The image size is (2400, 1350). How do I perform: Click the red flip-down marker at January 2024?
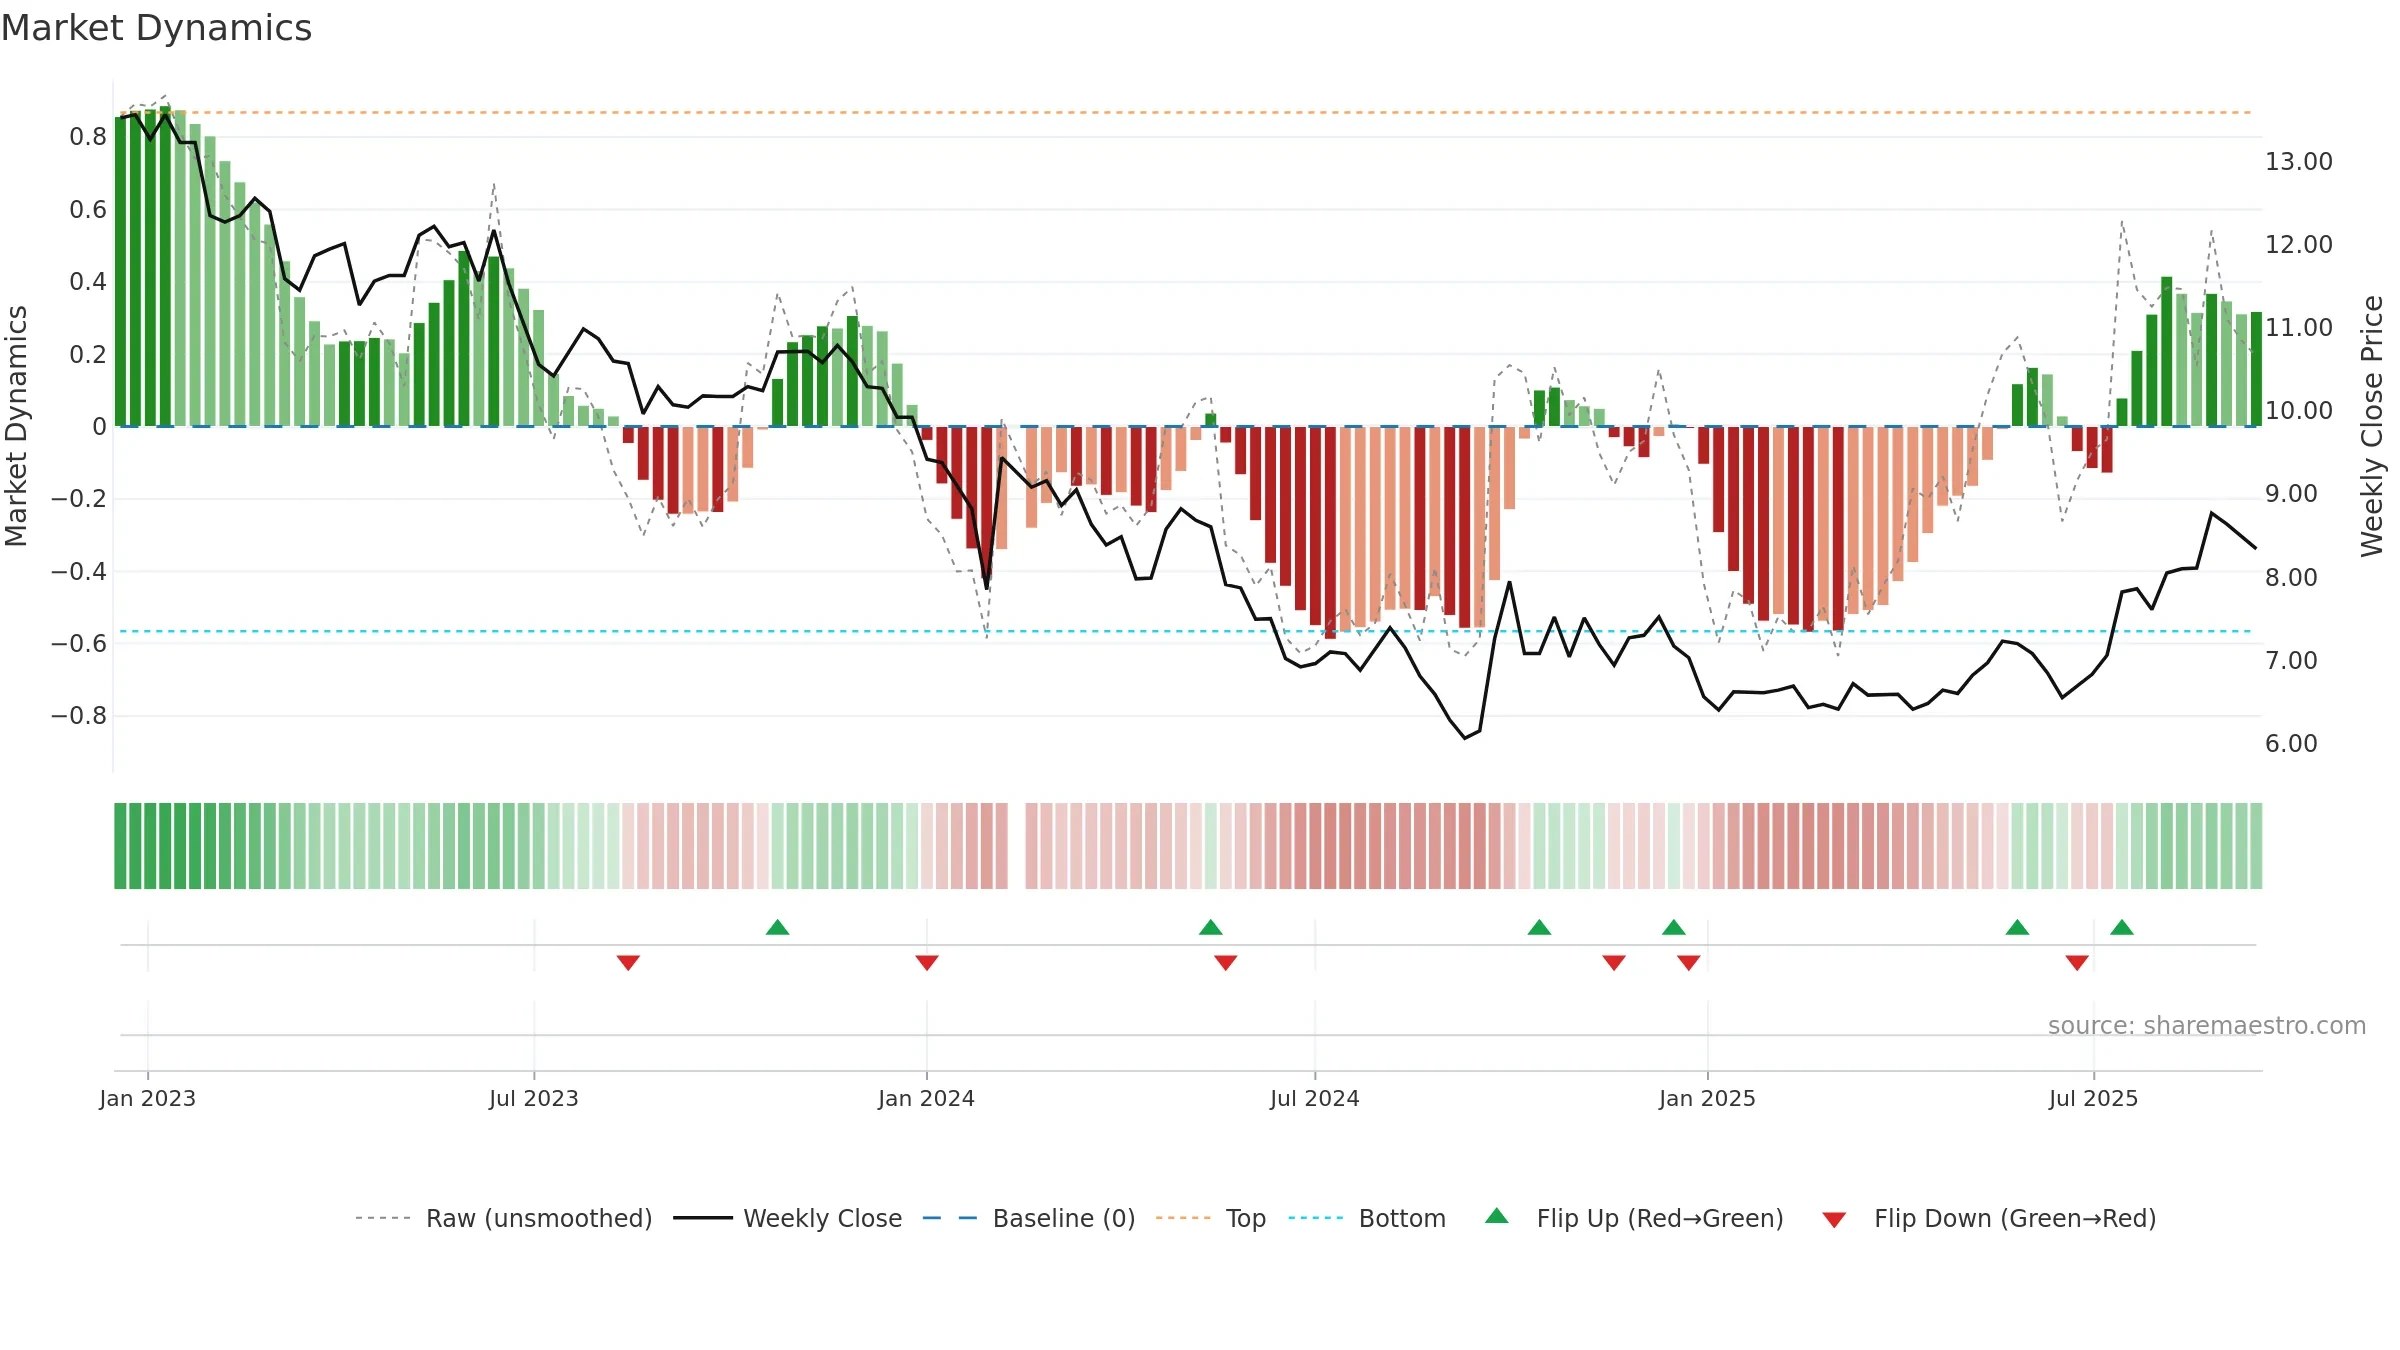(927, 962)
